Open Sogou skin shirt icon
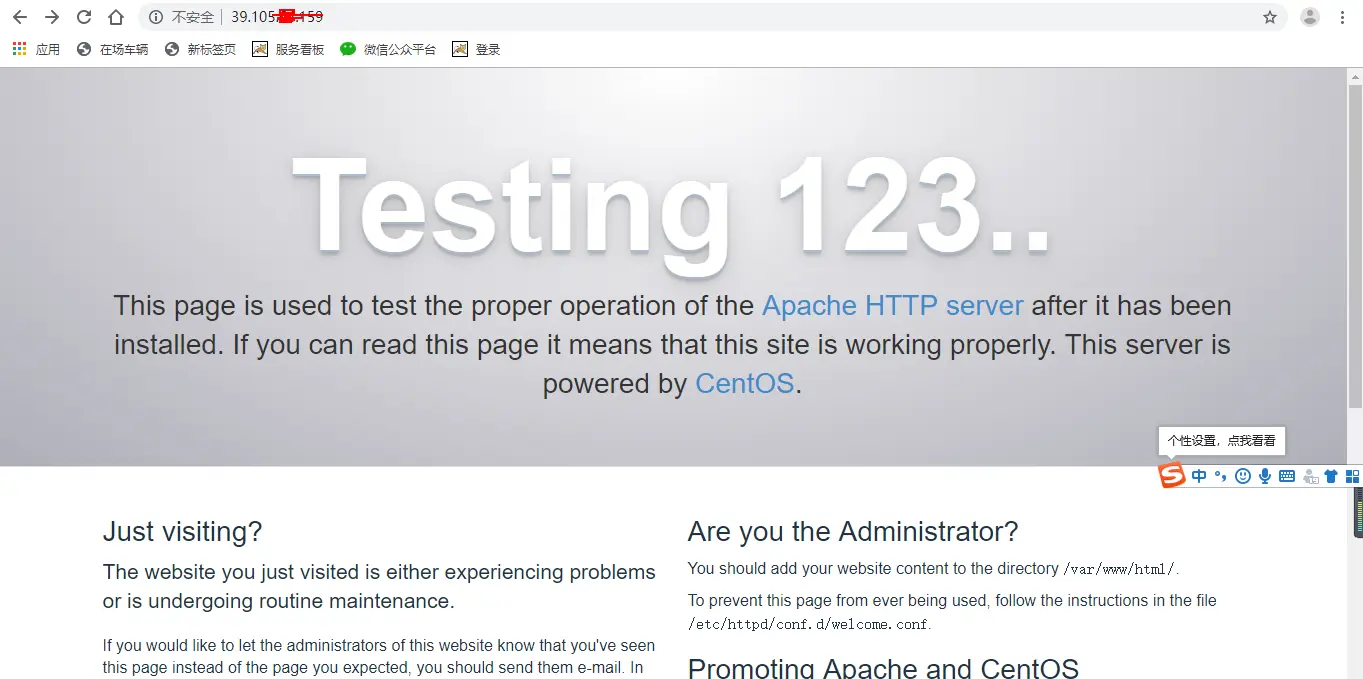The width and height of the screenshot is (1363, 679). [x=1331, y=476]
